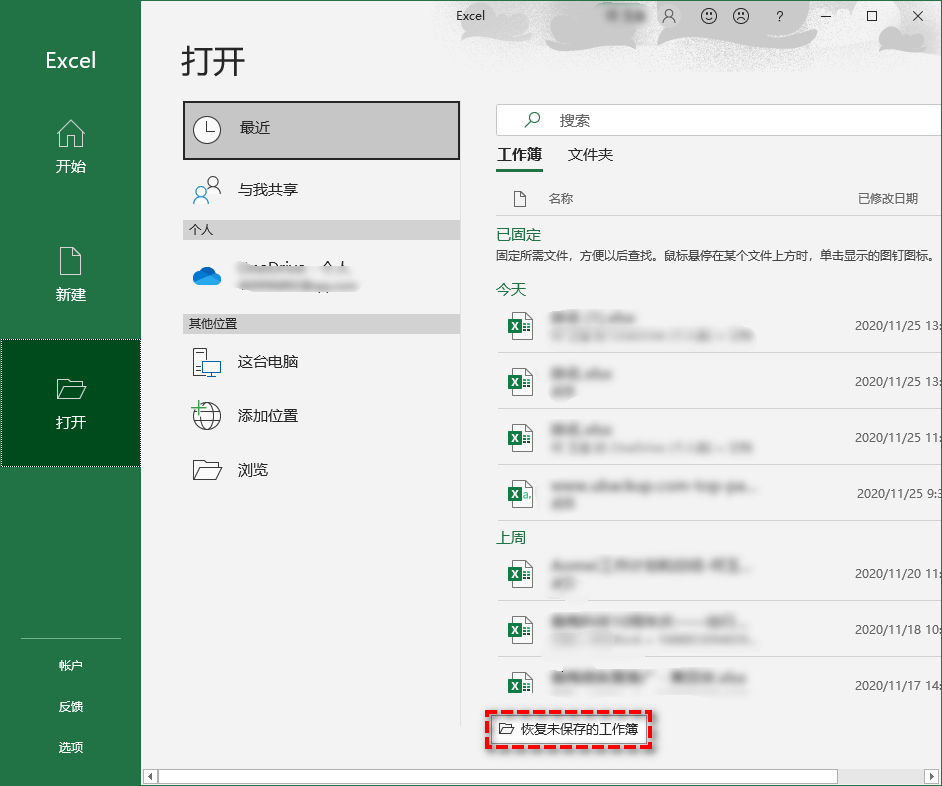942x786 pixels.
Task: Choose 添加位置 to add a place
Action: (321, 416)
